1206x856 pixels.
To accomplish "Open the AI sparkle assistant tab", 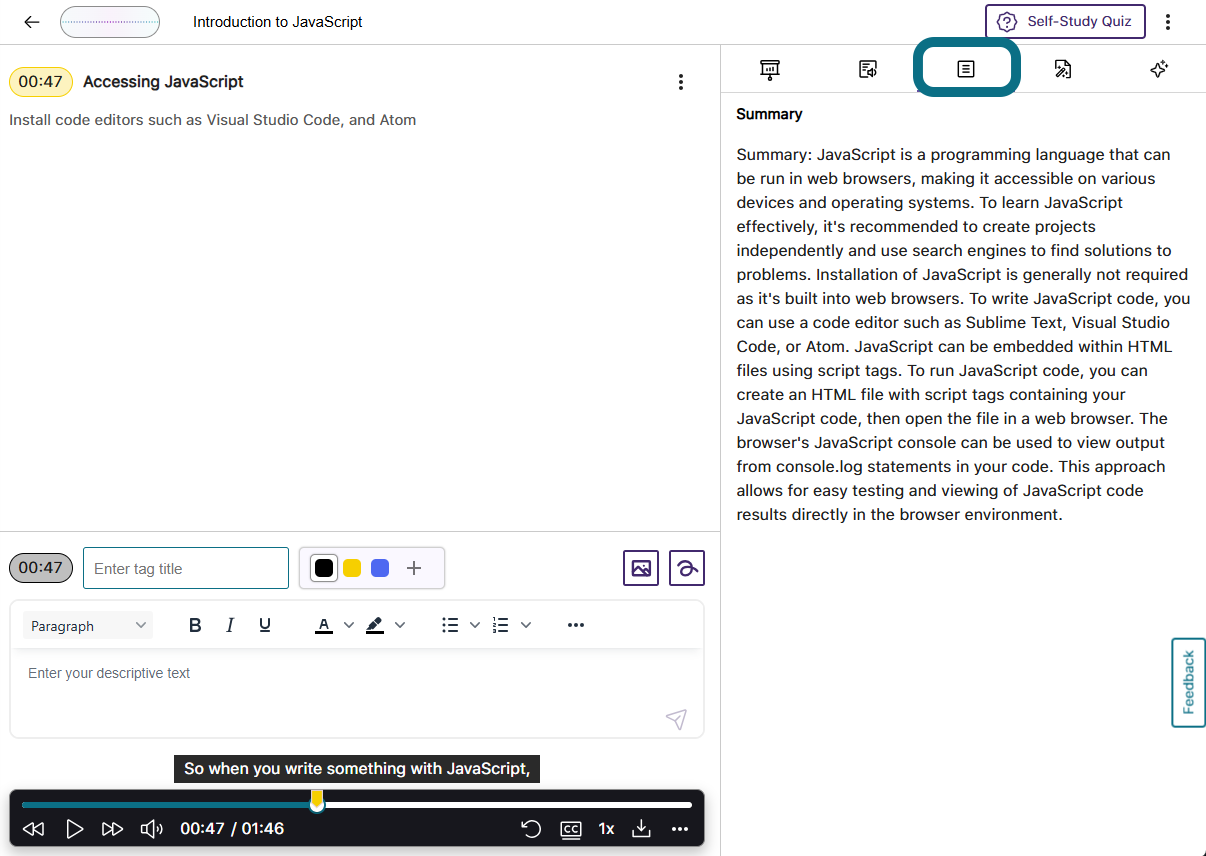I will coord(1159,69).
